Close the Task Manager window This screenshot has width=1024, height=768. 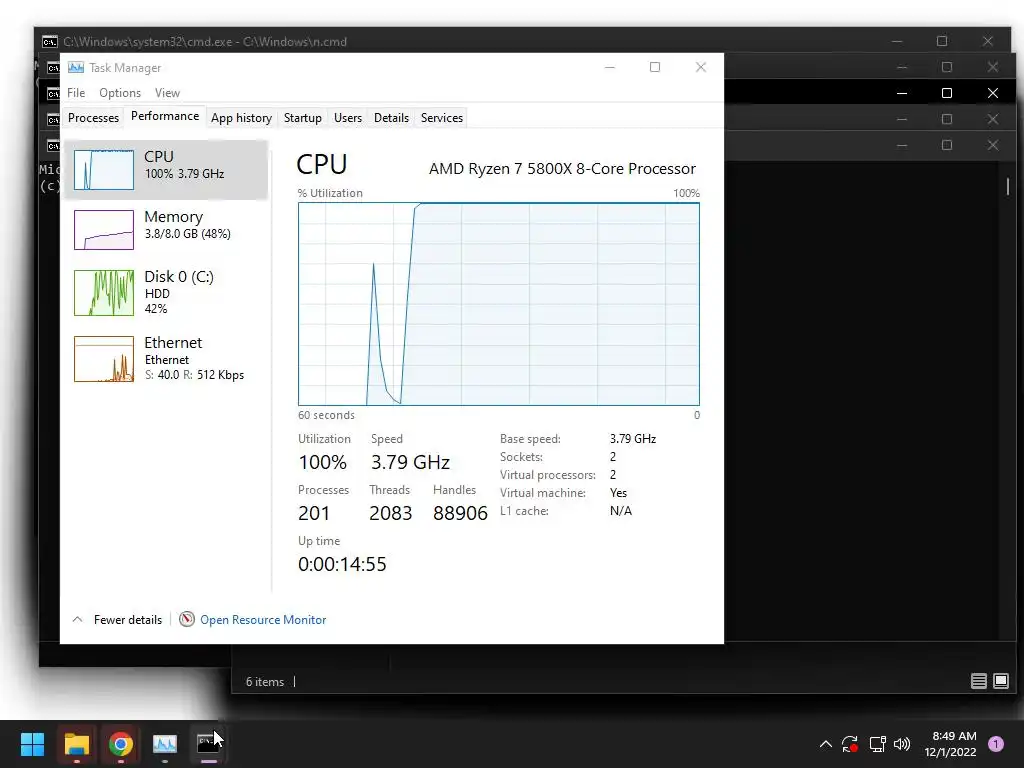point(701,67)
